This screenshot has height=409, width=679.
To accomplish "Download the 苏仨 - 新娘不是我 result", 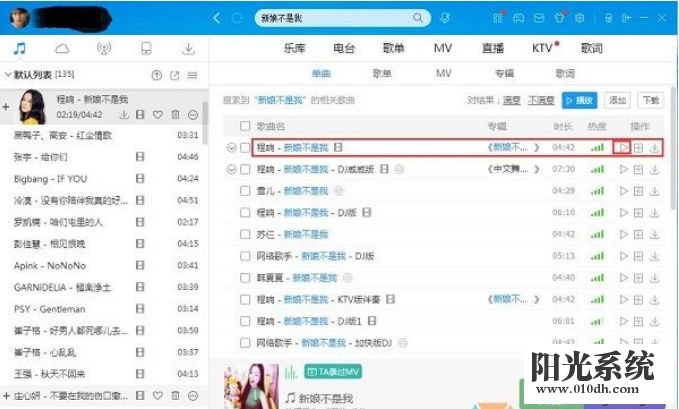I will [x=654, y=234].
